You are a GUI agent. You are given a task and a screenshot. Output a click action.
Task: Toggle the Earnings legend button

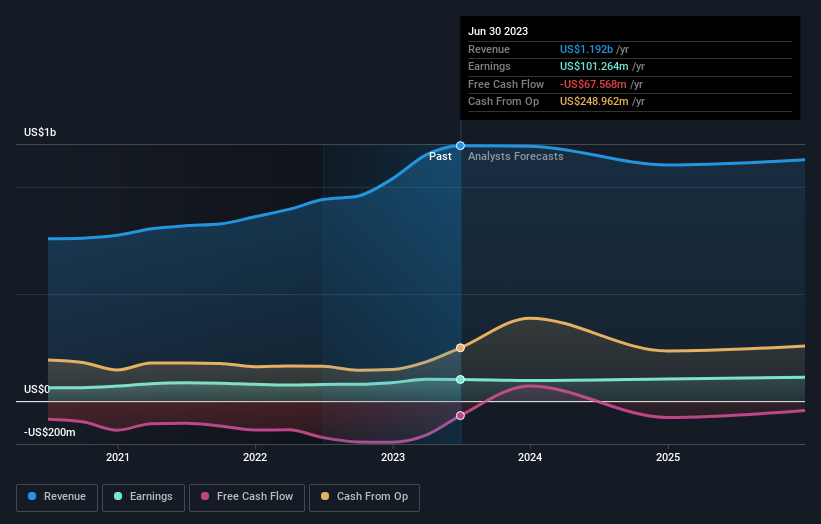pos(143,497)
